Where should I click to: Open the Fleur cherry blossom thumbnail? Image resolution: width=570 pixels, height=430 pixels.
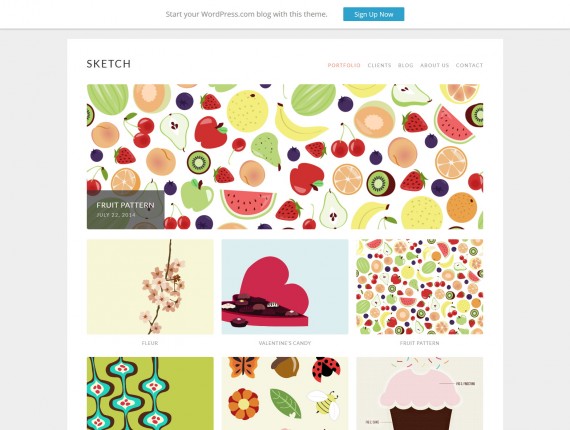tap(150, 287)
